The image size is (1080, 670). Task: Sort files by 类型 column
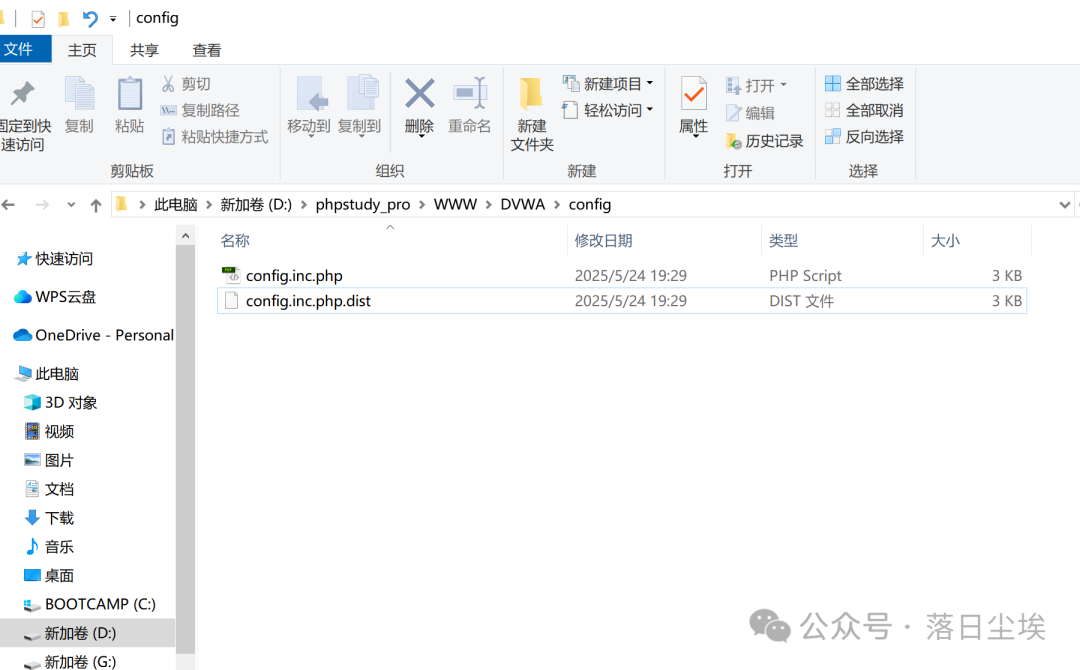tap(783, 240)
